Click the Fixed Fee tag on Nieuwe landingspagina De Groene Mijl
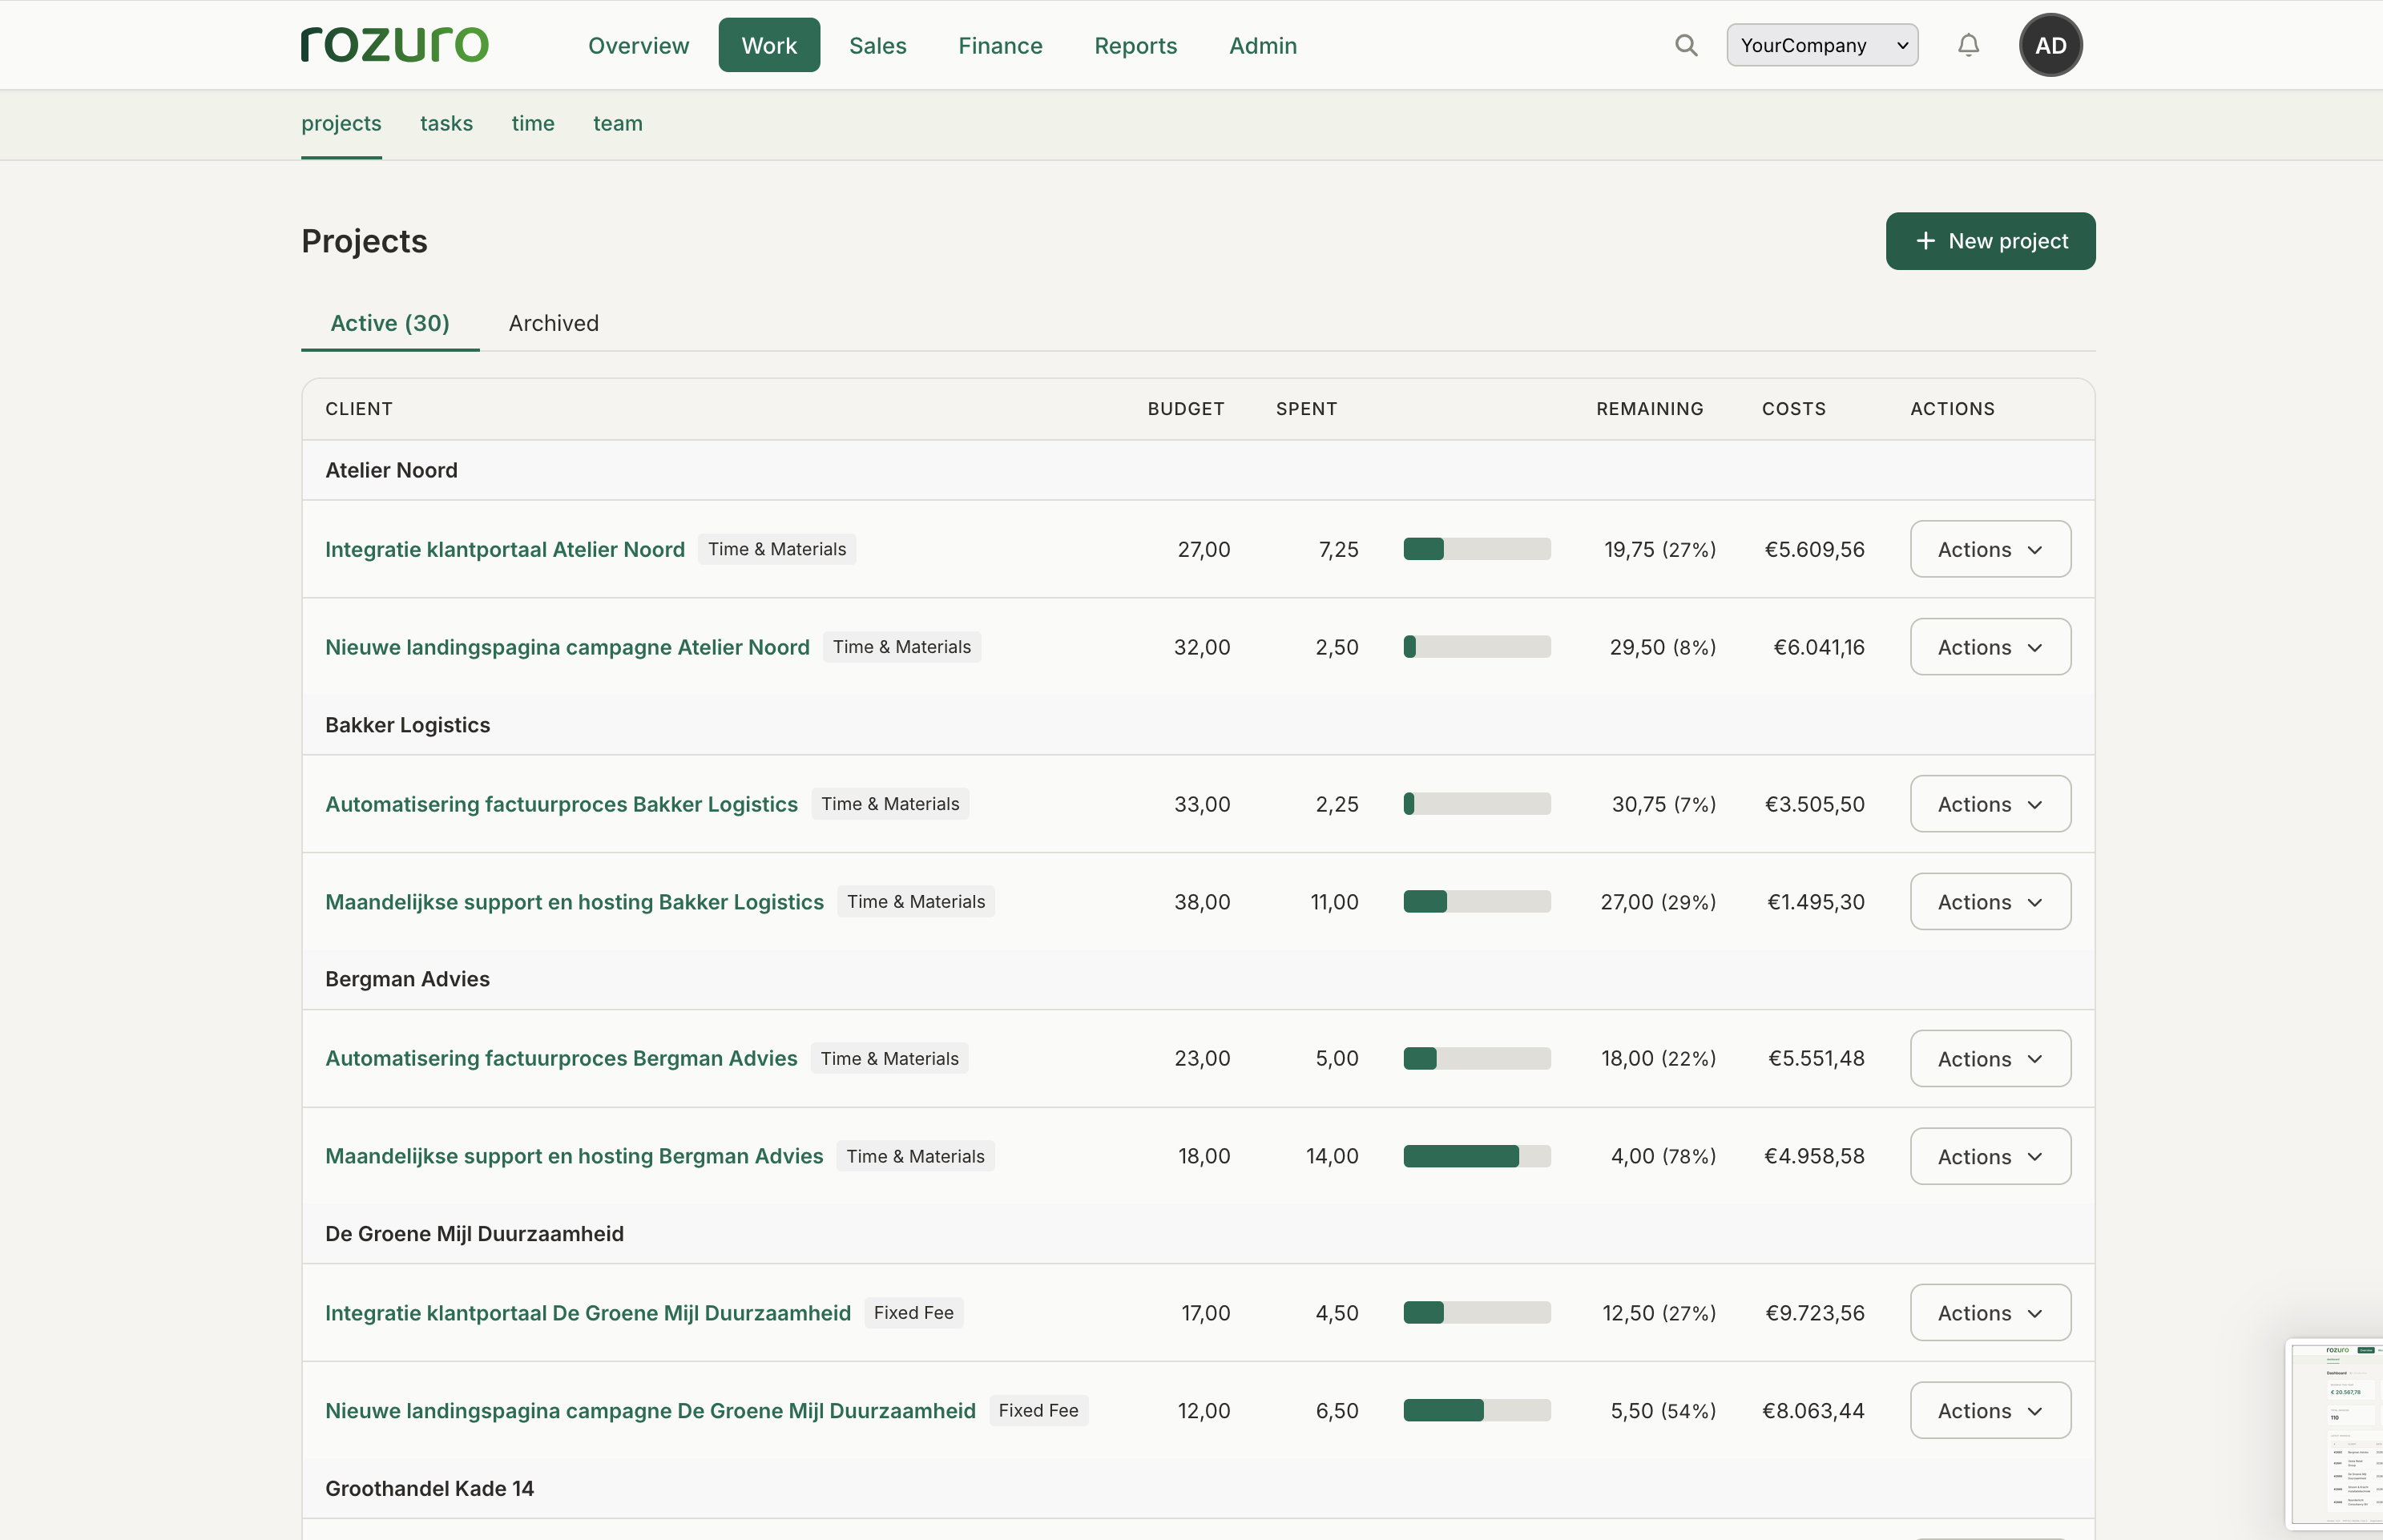Screen dimensions: 2383x1540 tap(1038, 1410)
